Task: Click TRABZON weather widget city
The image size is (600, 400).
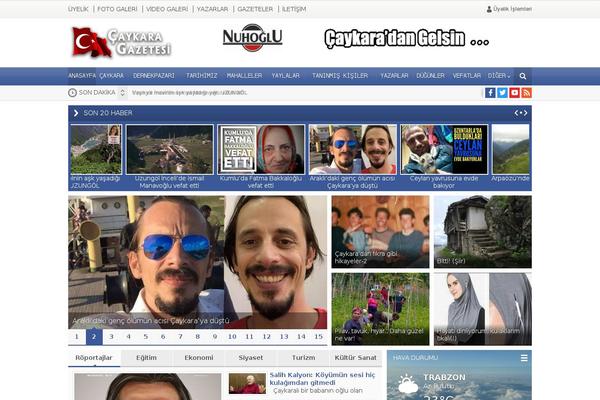Action: click(444, 377)
